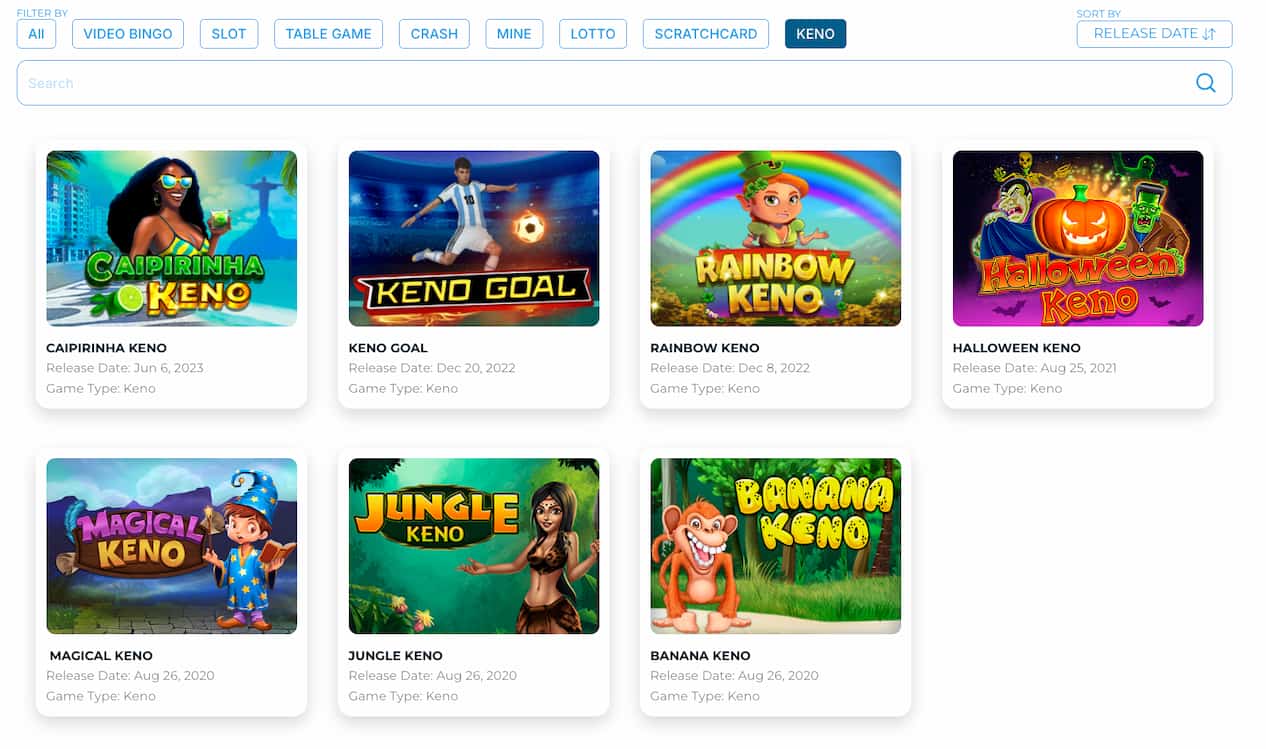Open Magical Keno game image
This screenshot has height=749, width=1266.
point(172,546)
